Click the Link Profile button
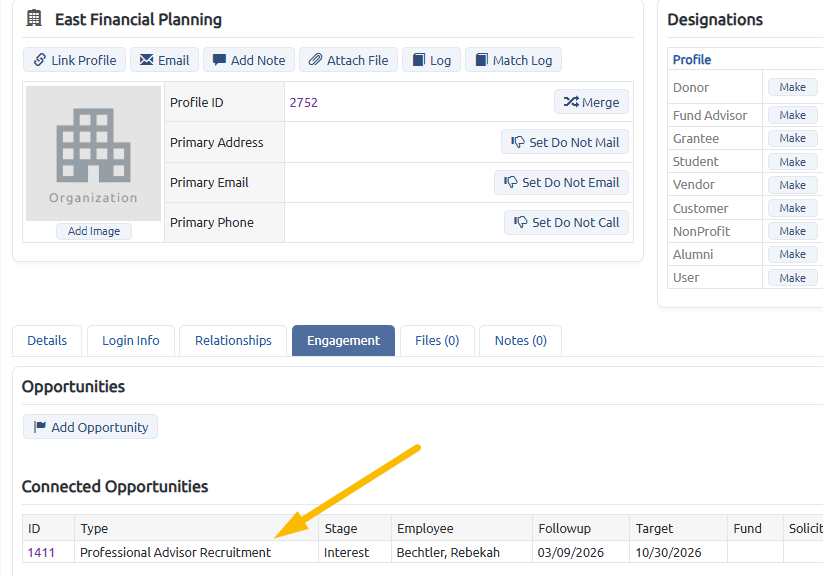 point(74,60)
